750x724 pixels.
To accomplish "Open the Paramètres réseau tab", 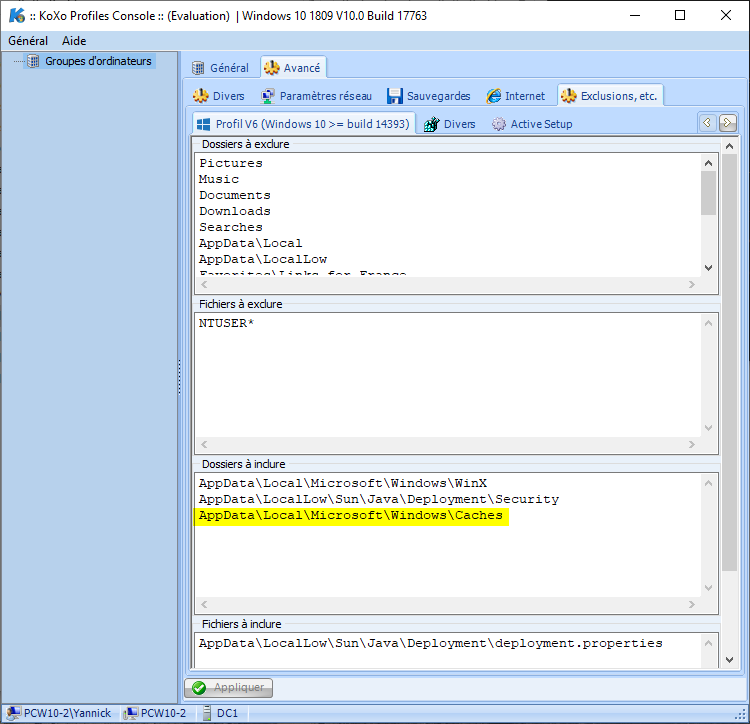I will pyautogui.click(x=317, y=96).
